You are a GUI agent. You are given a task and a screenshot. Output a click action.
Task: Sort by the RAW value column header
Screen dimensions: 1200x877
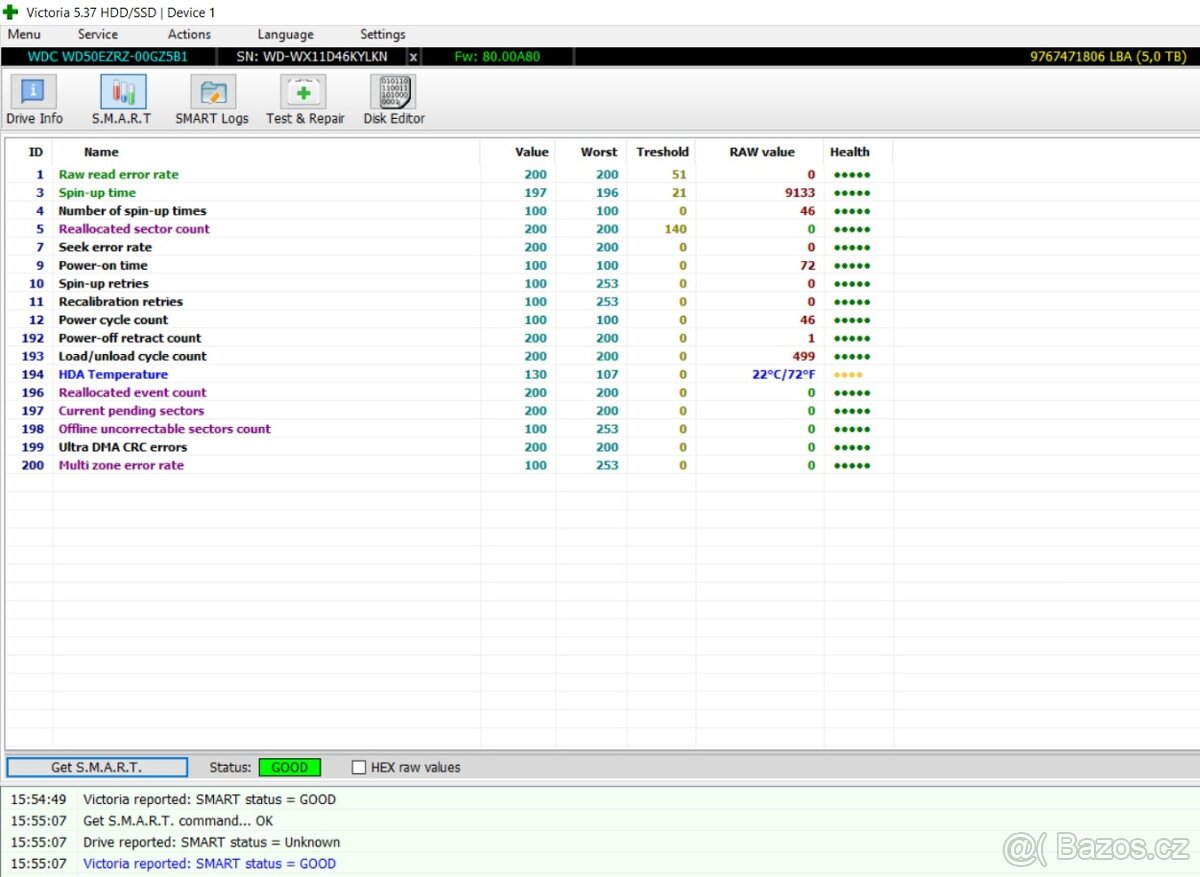[x=762, y=152]
